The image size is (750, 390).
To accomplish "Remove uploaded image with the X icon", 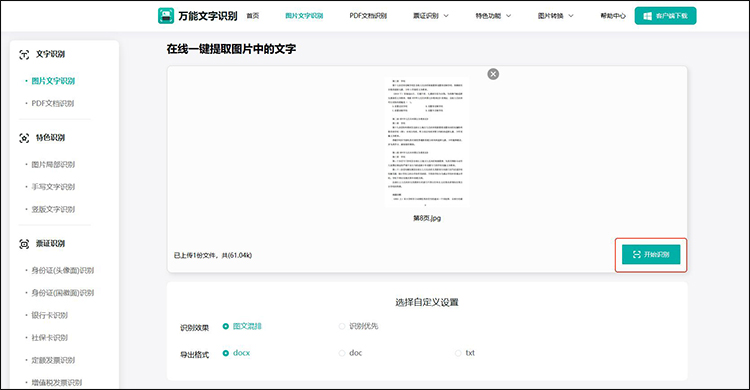I will pyautogui.click(x=493, y=74).
